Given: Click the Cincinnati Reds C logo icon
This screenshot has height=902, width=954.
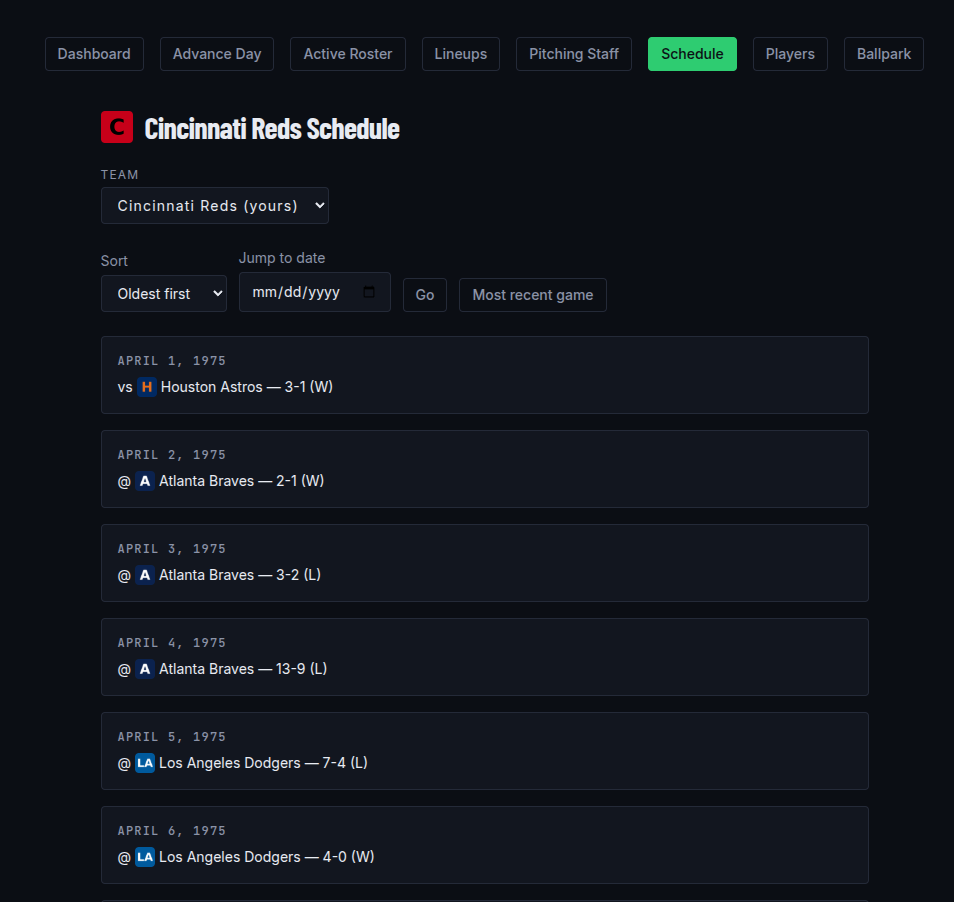Looking at the screenshot, I should click(117, 127).
